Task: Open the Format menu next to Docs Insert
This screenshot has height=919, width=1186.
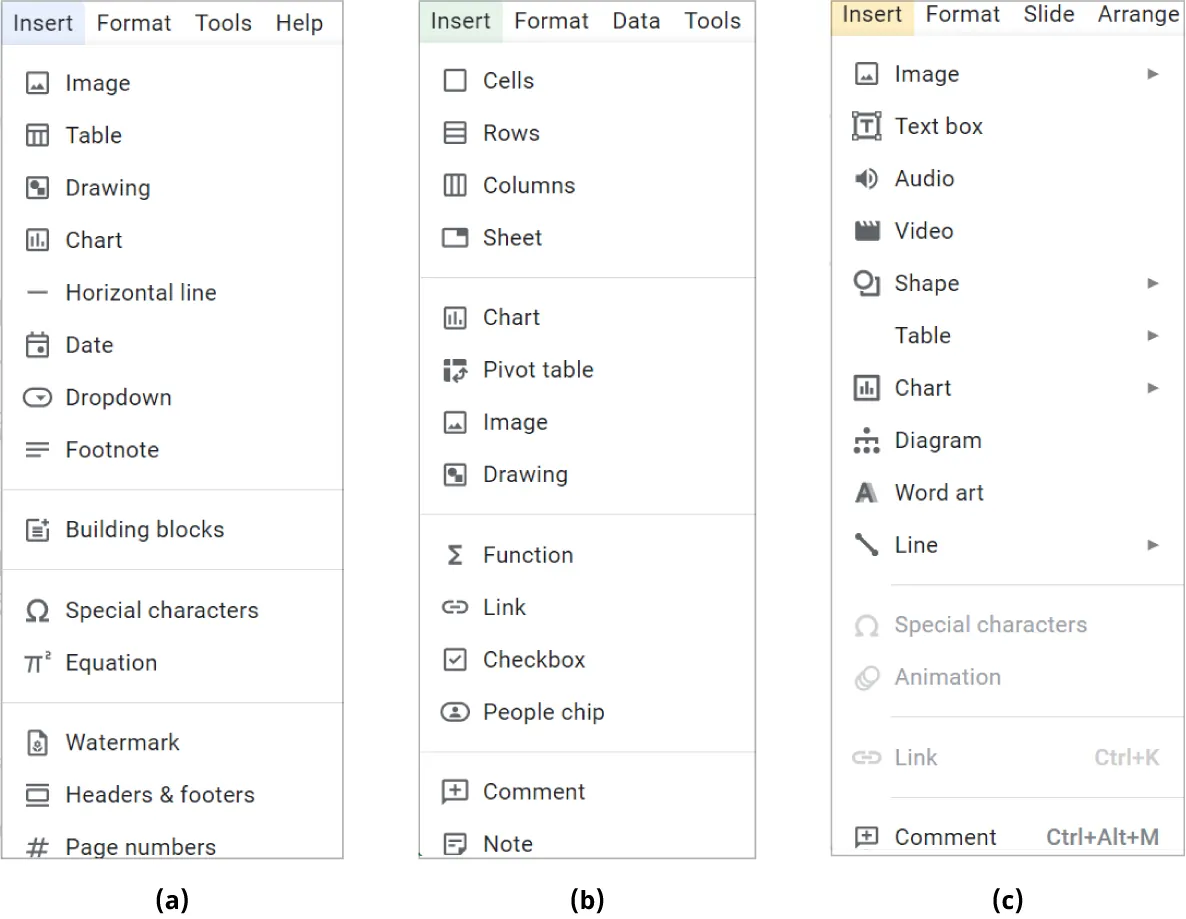Action: click(x=133, y=22)
